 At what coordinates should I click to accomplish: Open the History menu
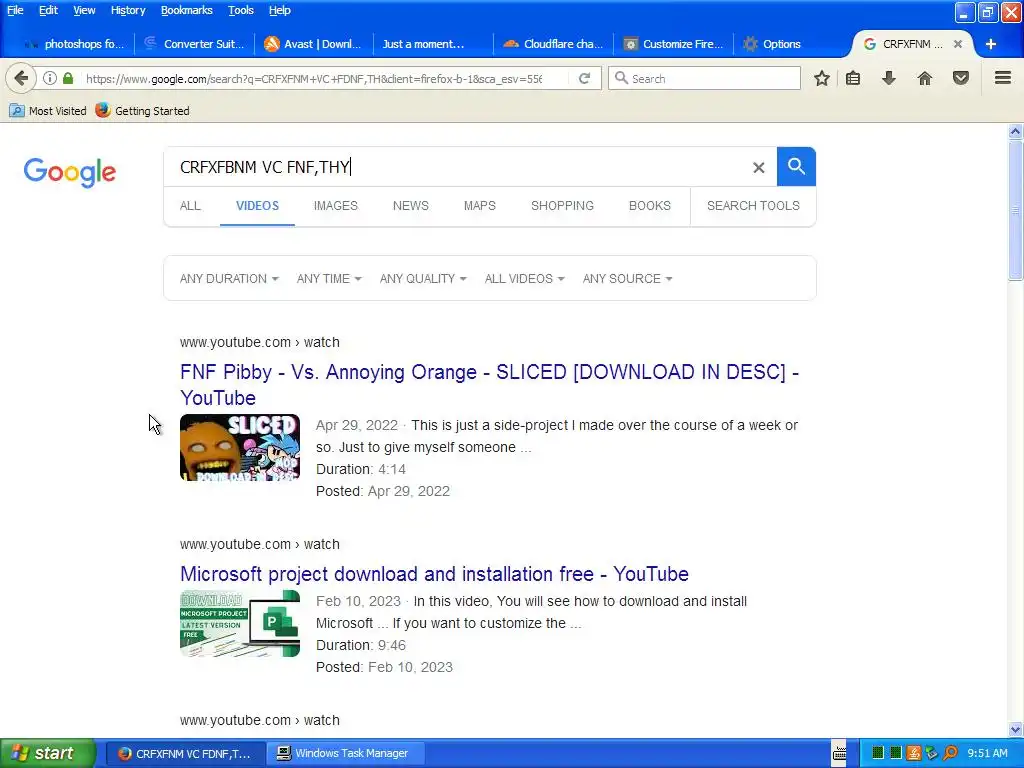click(128, 10)
